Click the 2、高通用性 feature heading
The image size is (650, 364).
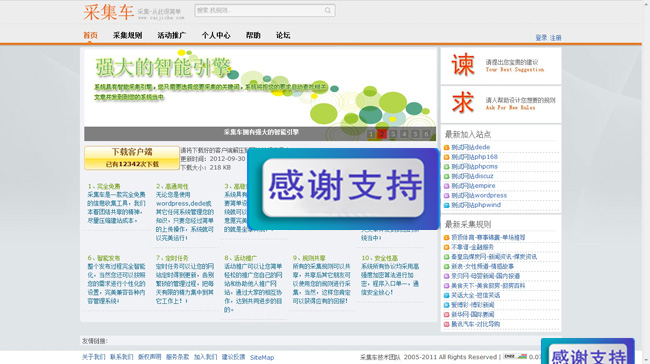point(172,187)
